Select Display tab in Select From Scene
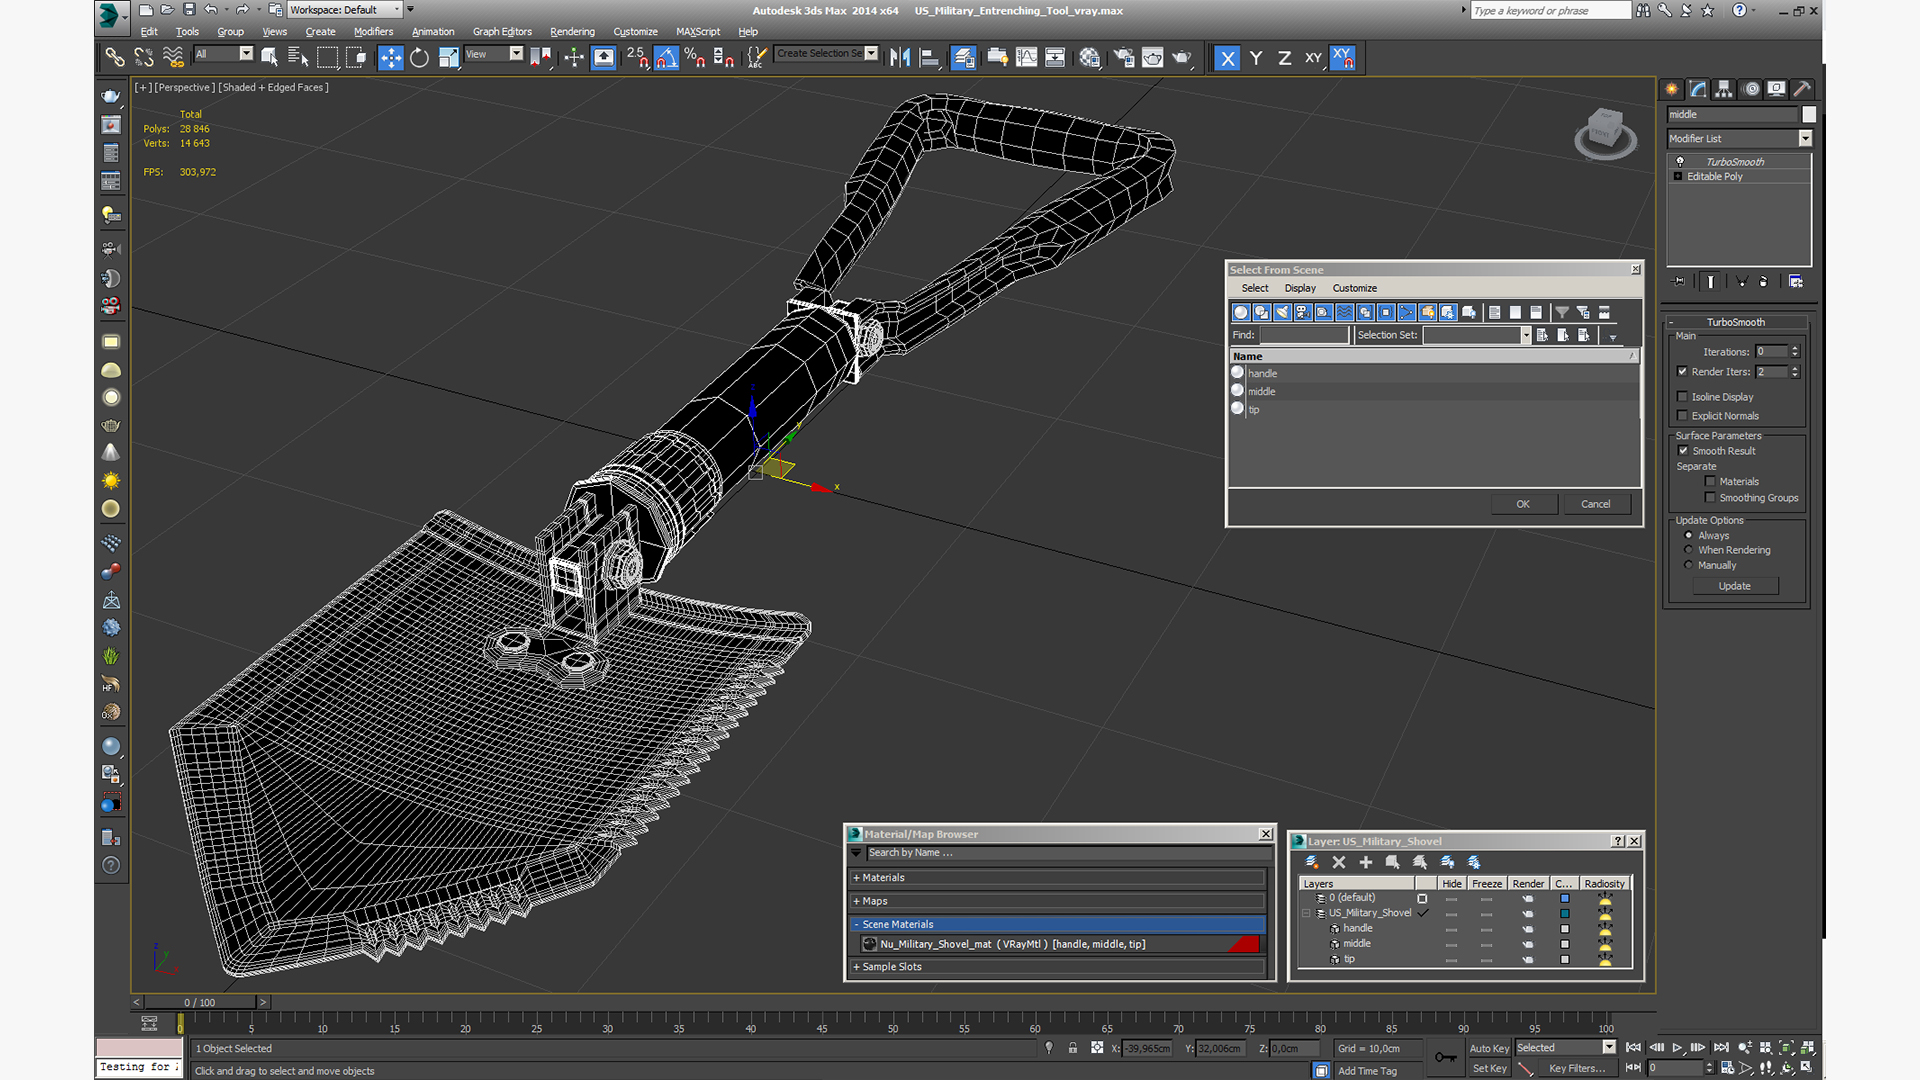 (1300, 287)
